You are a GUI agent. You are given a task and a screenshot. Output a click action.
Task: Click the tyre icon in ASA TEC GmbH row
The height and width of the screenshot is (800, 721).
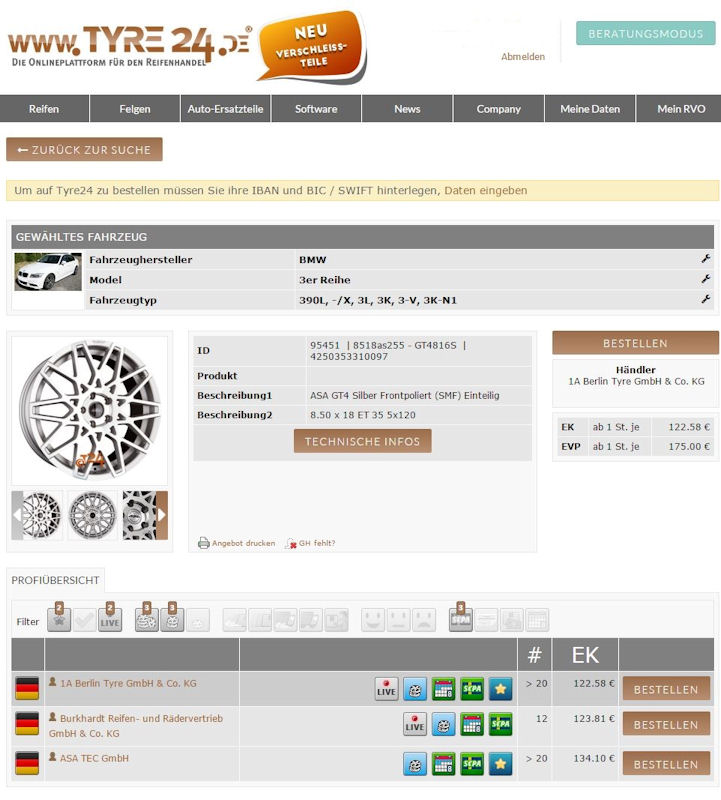click(415, 764)
